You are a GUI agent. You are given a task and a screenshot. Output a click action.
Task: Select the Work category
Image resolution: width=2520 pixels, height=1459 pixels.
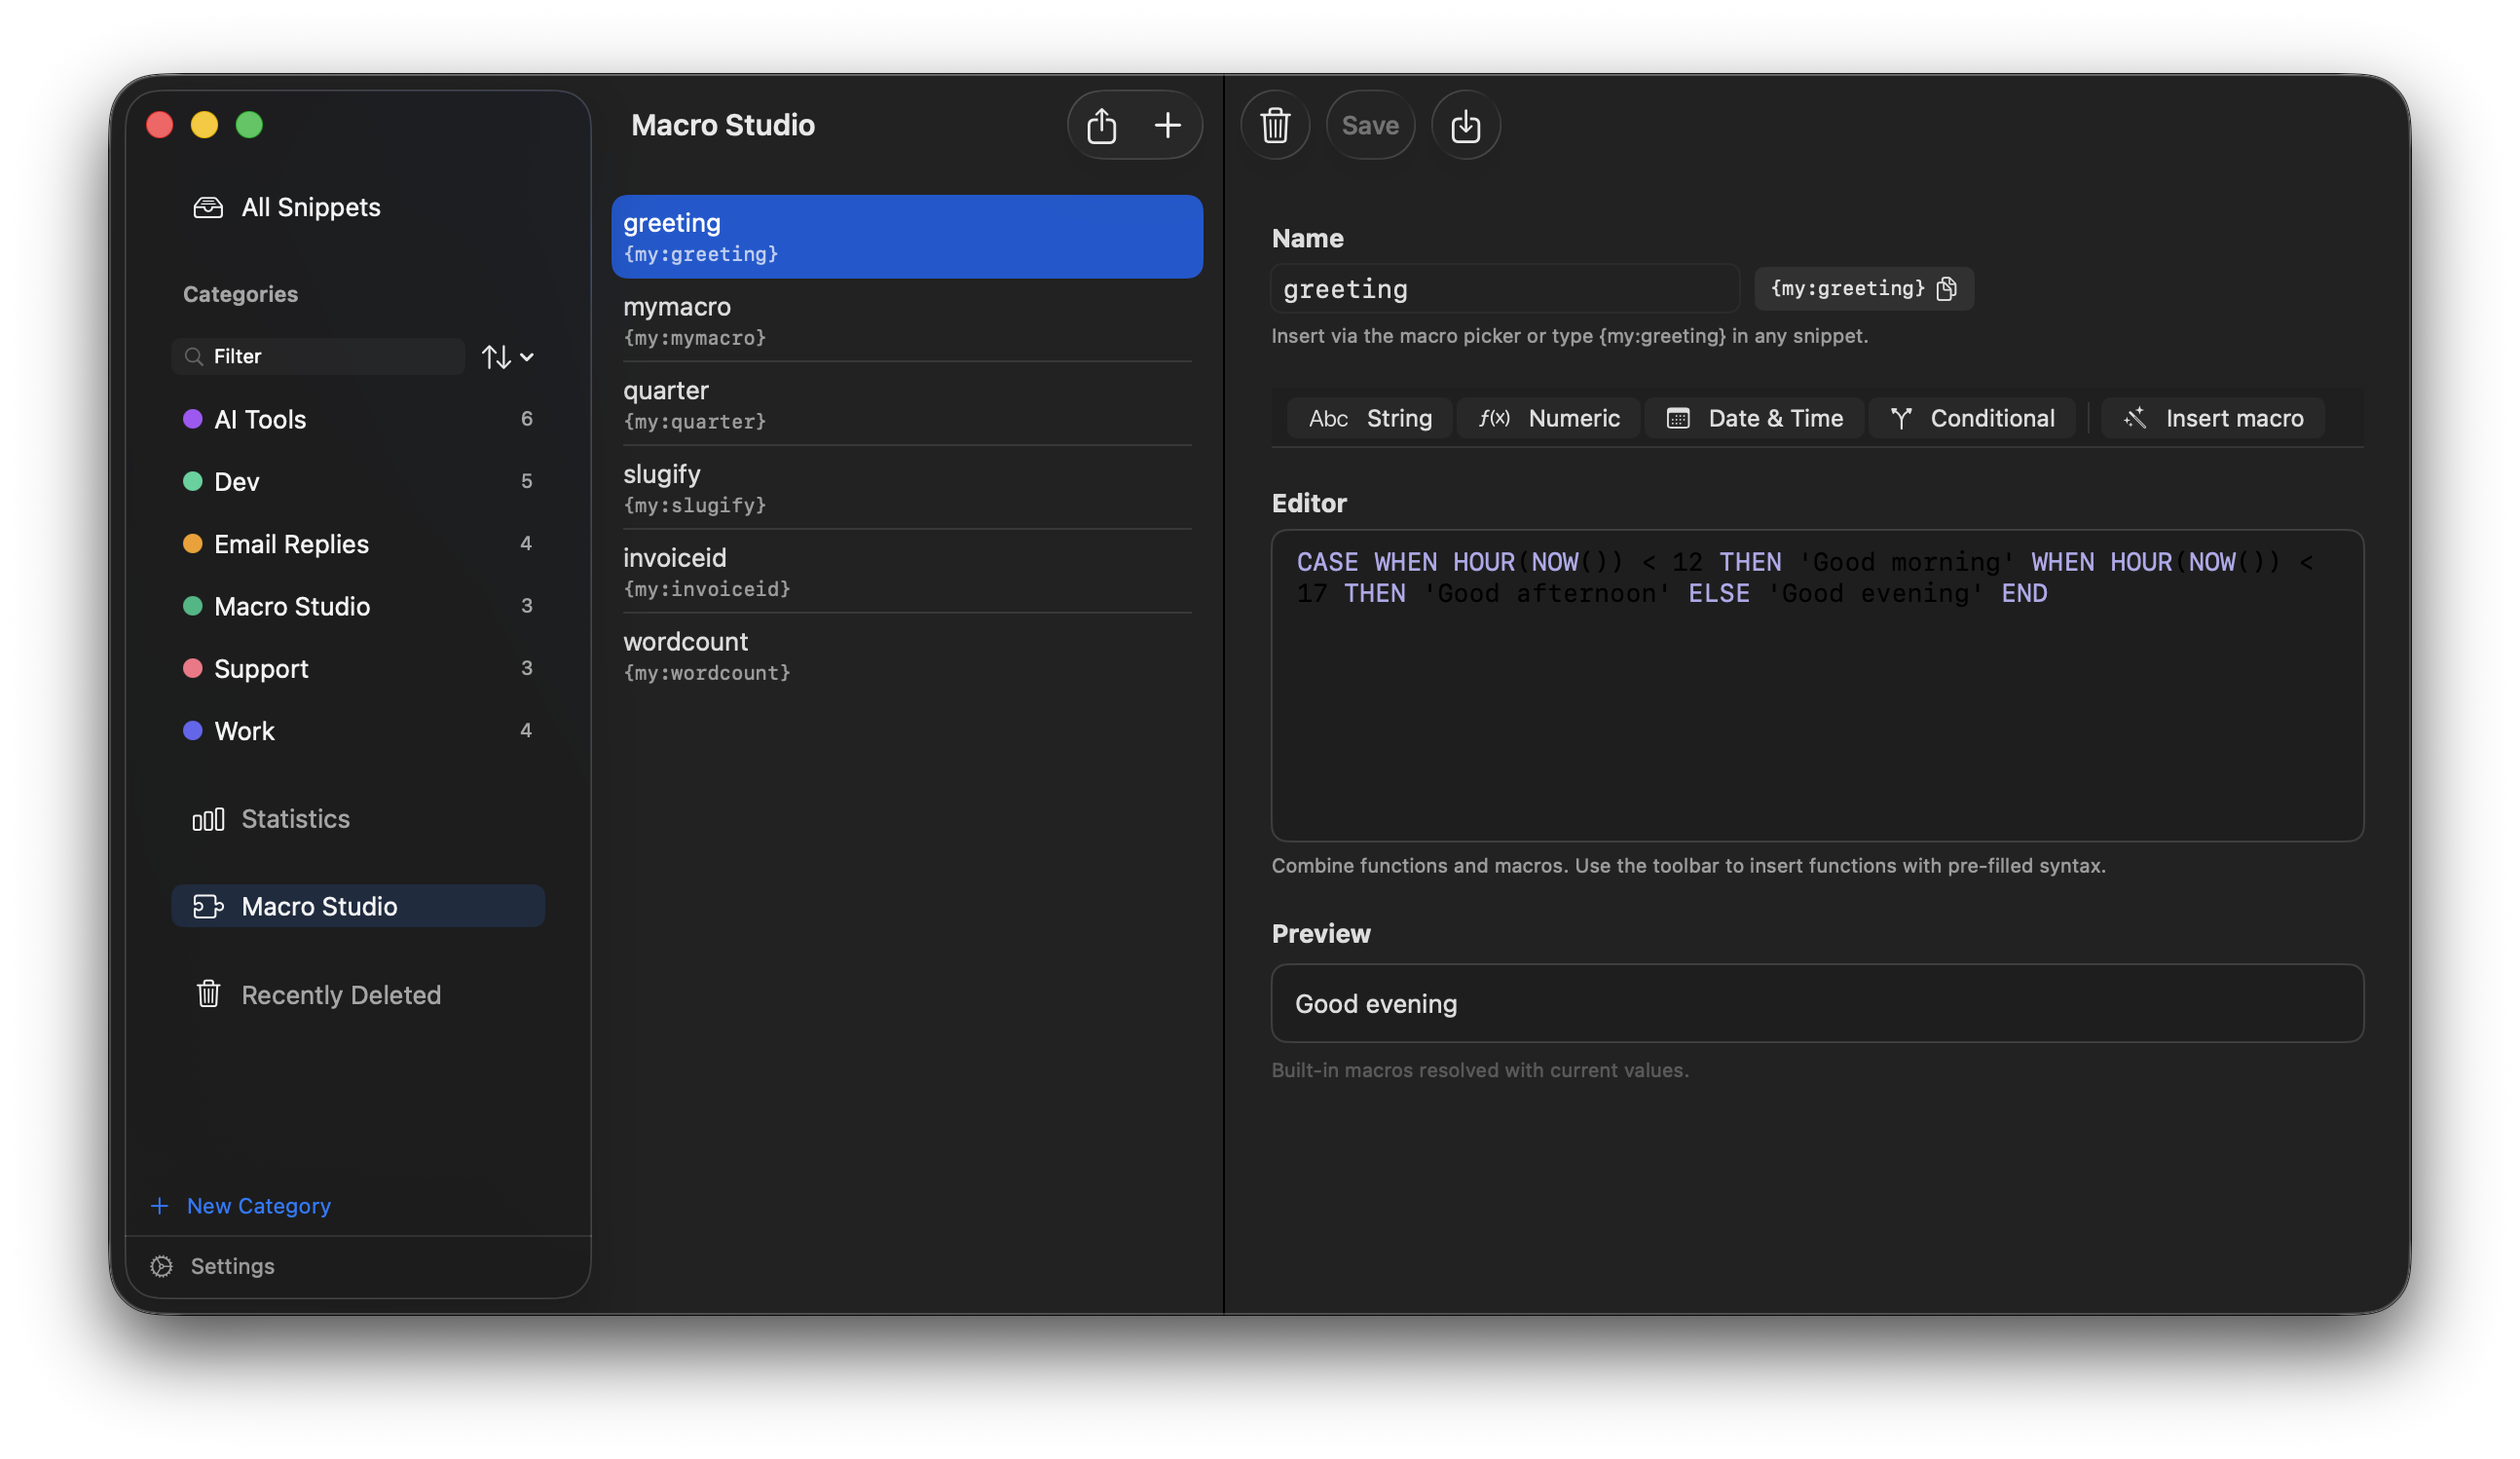[x=358, y=731]
